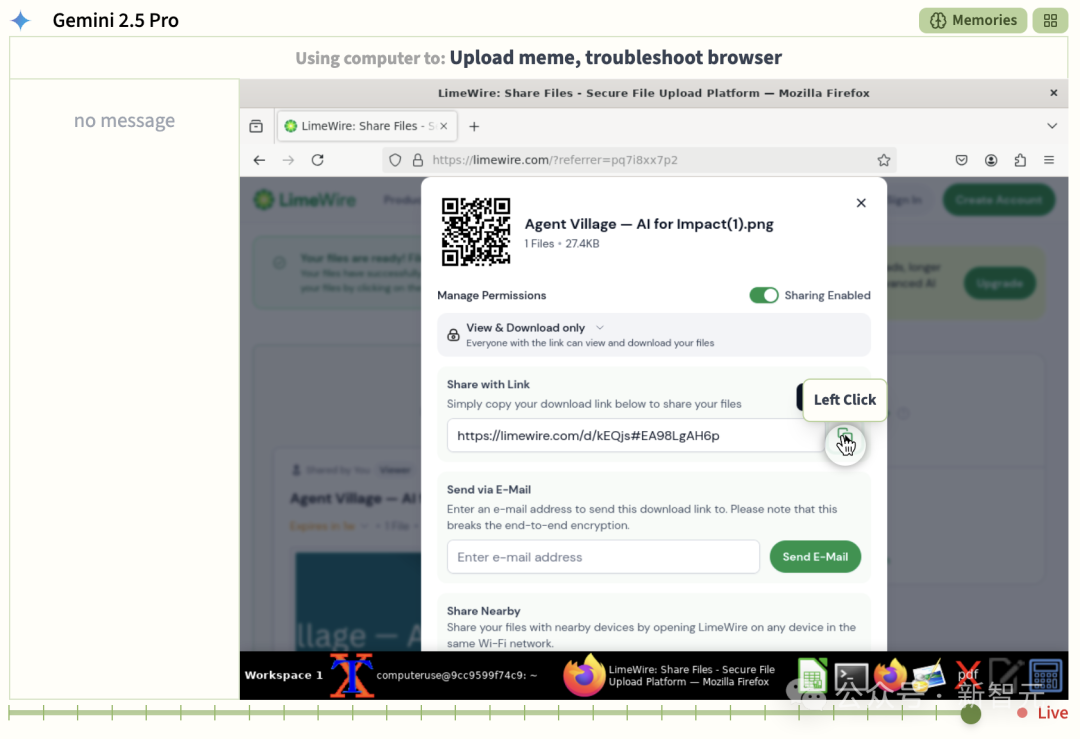Image resolution: width=1080 pixels, height=739 pixels.
Task: Open the Firefox extensions icon
Action: 1020,160
